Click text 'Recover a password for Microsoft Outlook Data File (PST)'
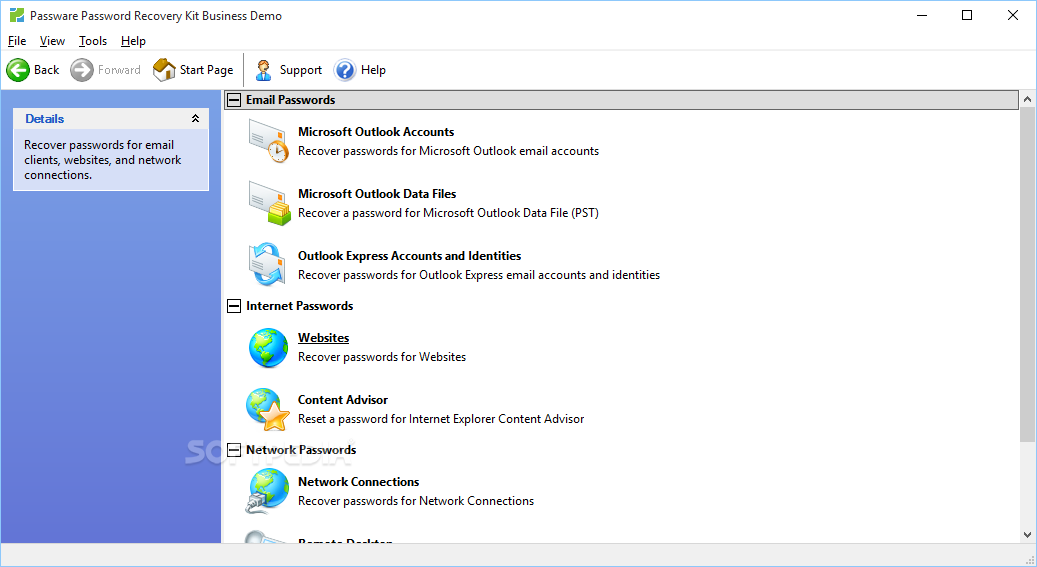1037x567 pixels. click(448, 213)
